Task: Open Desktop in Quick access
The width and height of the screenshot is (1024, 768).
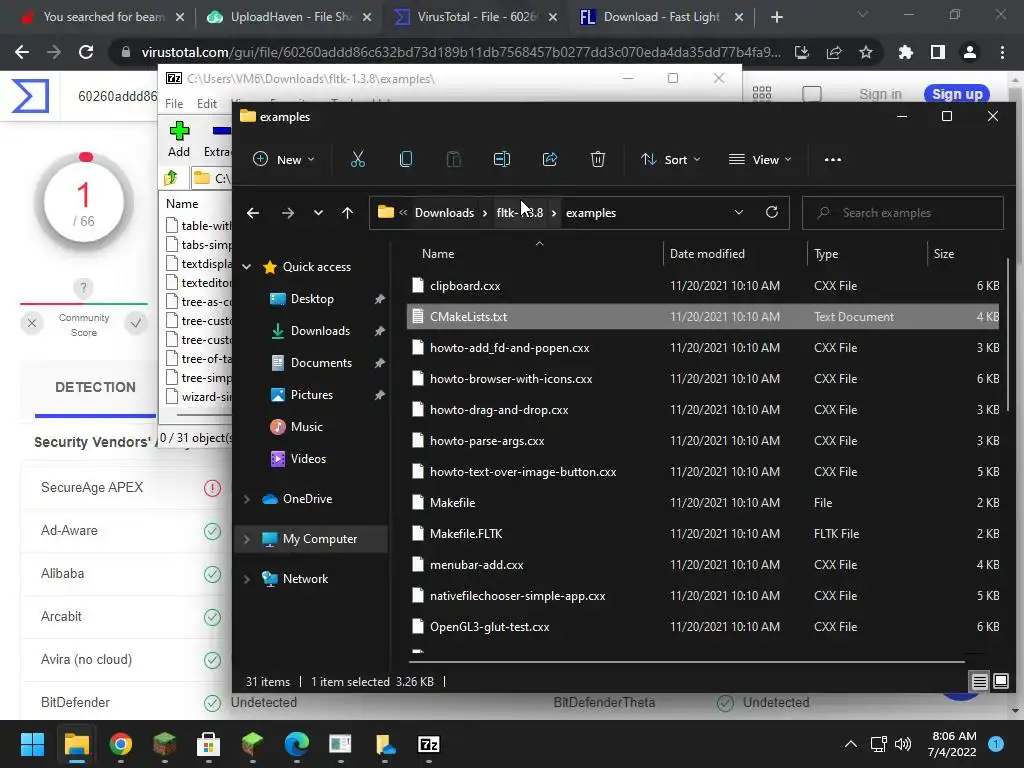Action: click(312, 299)
